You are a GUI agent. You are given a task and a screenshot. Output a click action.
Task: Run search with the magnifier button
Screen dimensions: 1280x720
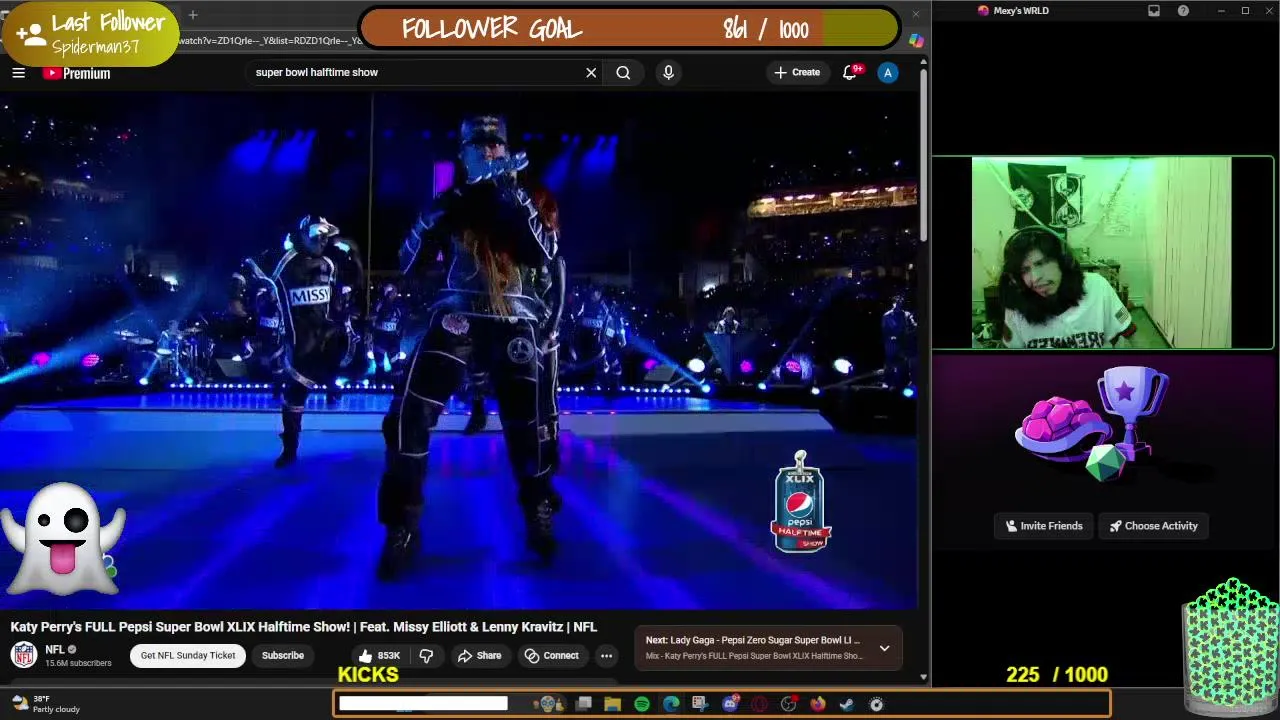point(623,72)
